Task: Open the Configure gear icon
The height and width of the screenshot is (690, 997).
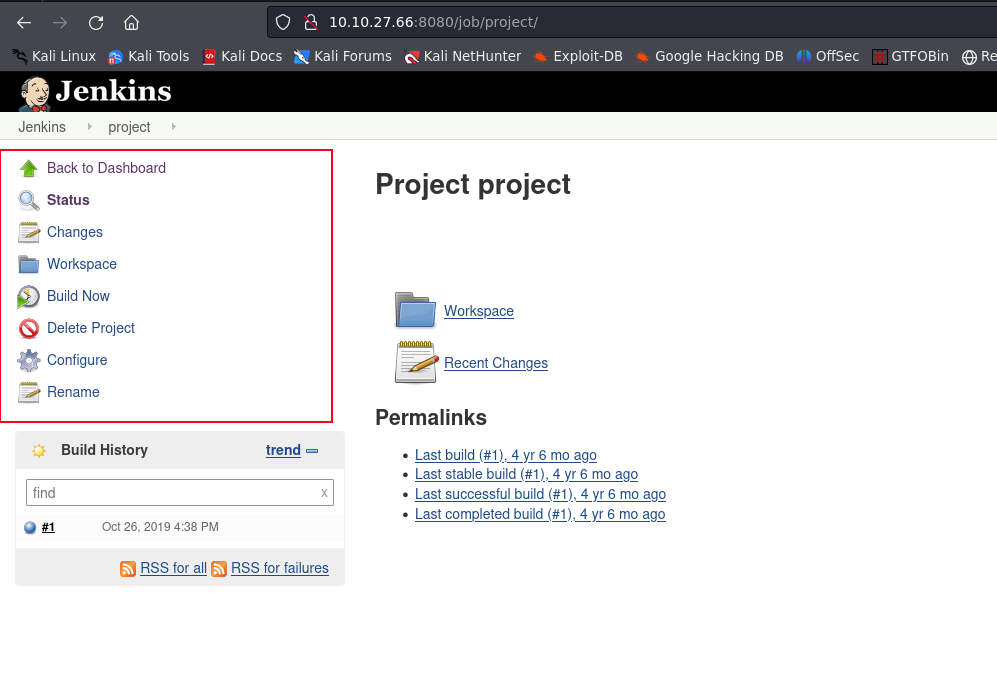Action: tap(28, 360)
